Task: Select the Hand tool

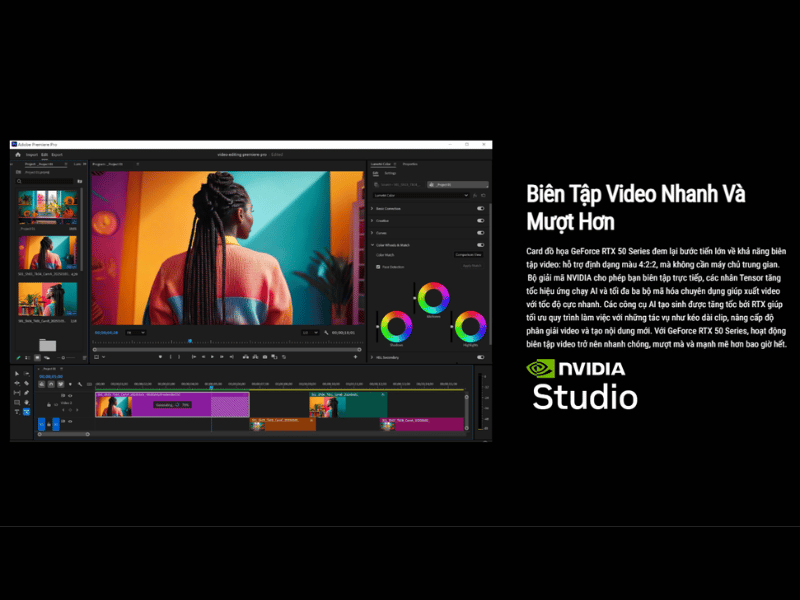Action: (27, 402)
